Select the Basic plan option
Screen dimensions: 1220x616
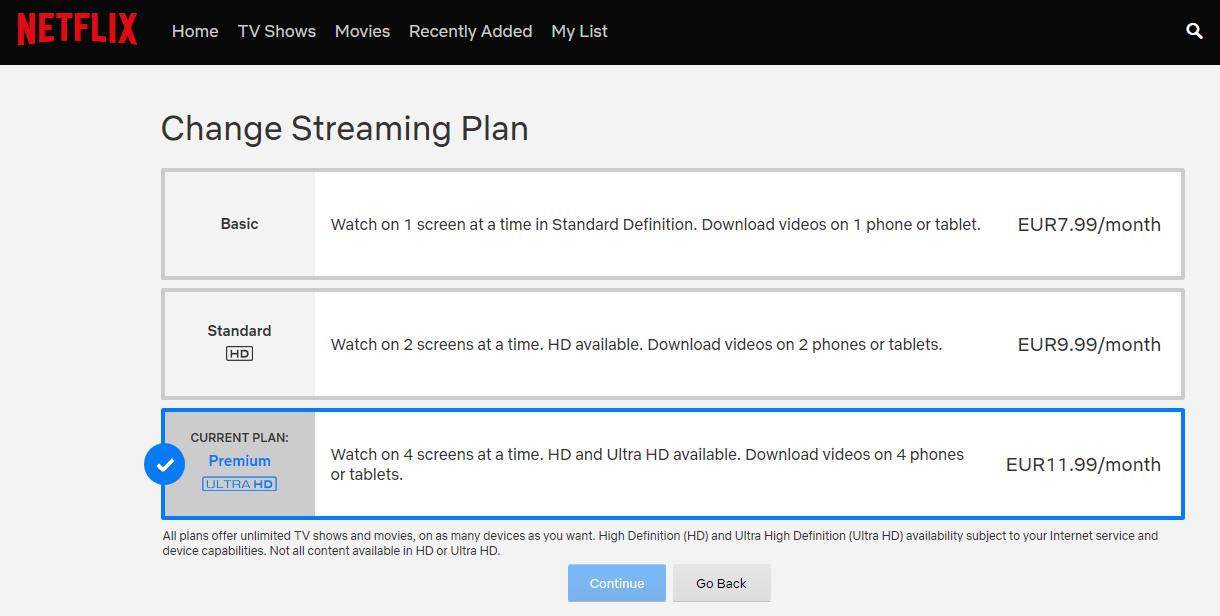(x=673, y=224)
